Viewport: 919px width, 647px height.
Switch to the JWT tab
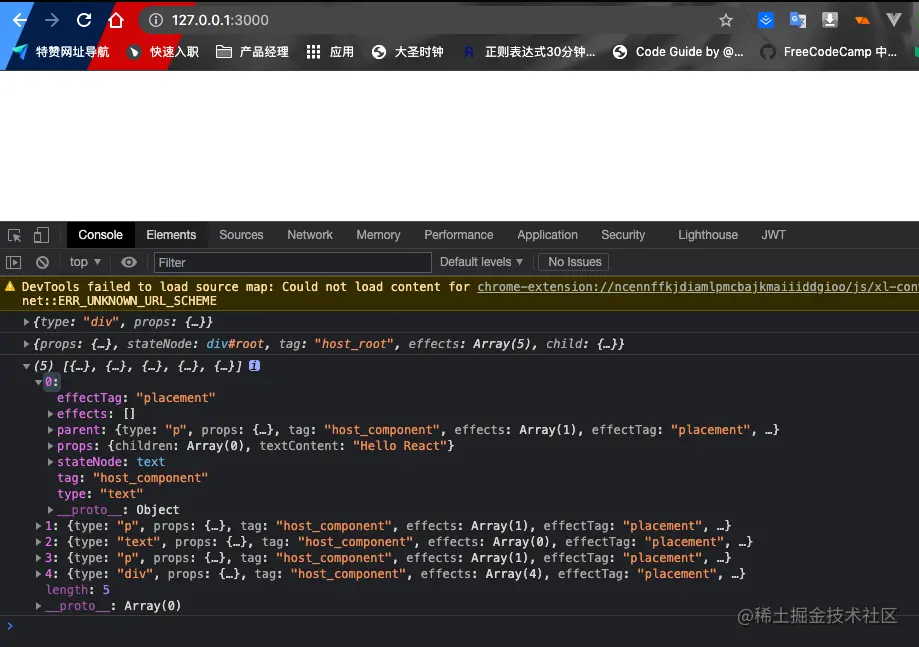(x=774, y=235)
